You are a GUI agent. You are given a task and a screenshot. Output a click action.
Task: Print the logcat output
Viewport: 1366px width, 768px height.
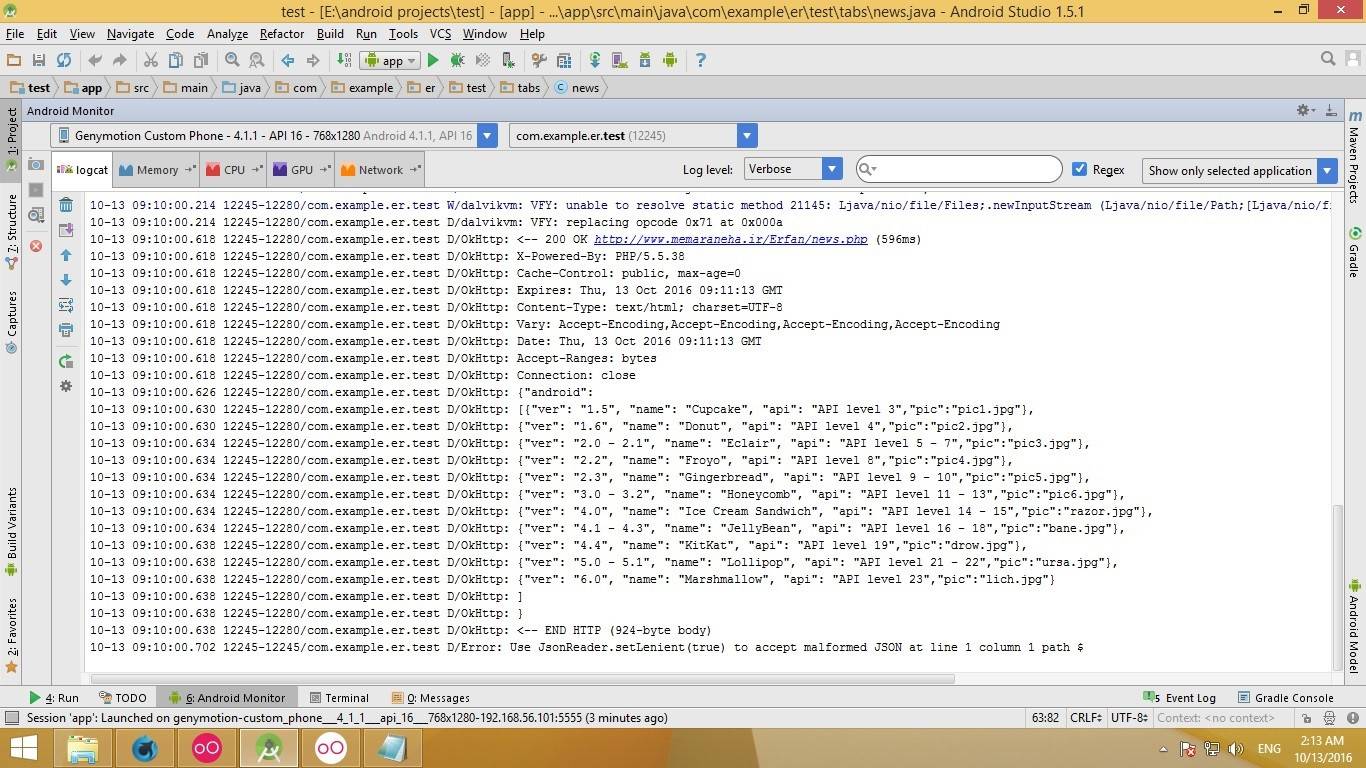[66, 330]
